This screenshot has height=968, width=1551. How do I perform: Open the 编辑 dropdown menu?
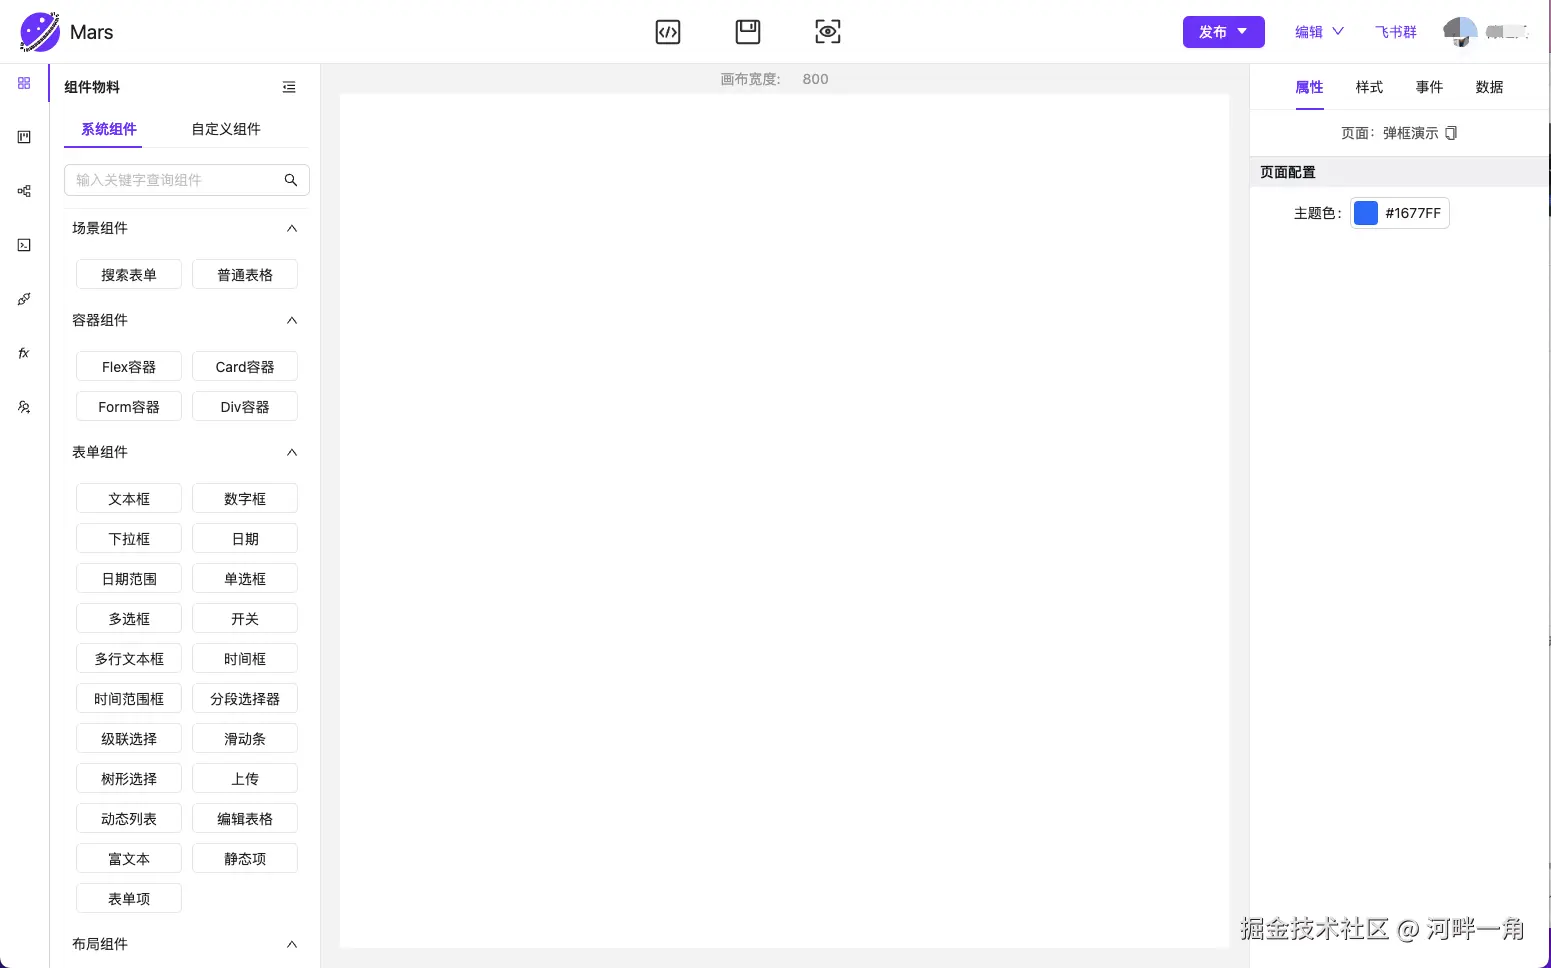pos(1319,32)
